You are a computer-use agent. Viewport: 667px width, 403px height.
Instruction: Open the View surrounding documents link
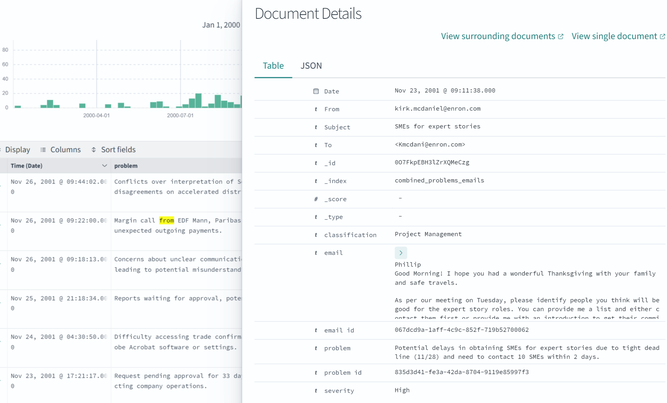tap(502, 36)
